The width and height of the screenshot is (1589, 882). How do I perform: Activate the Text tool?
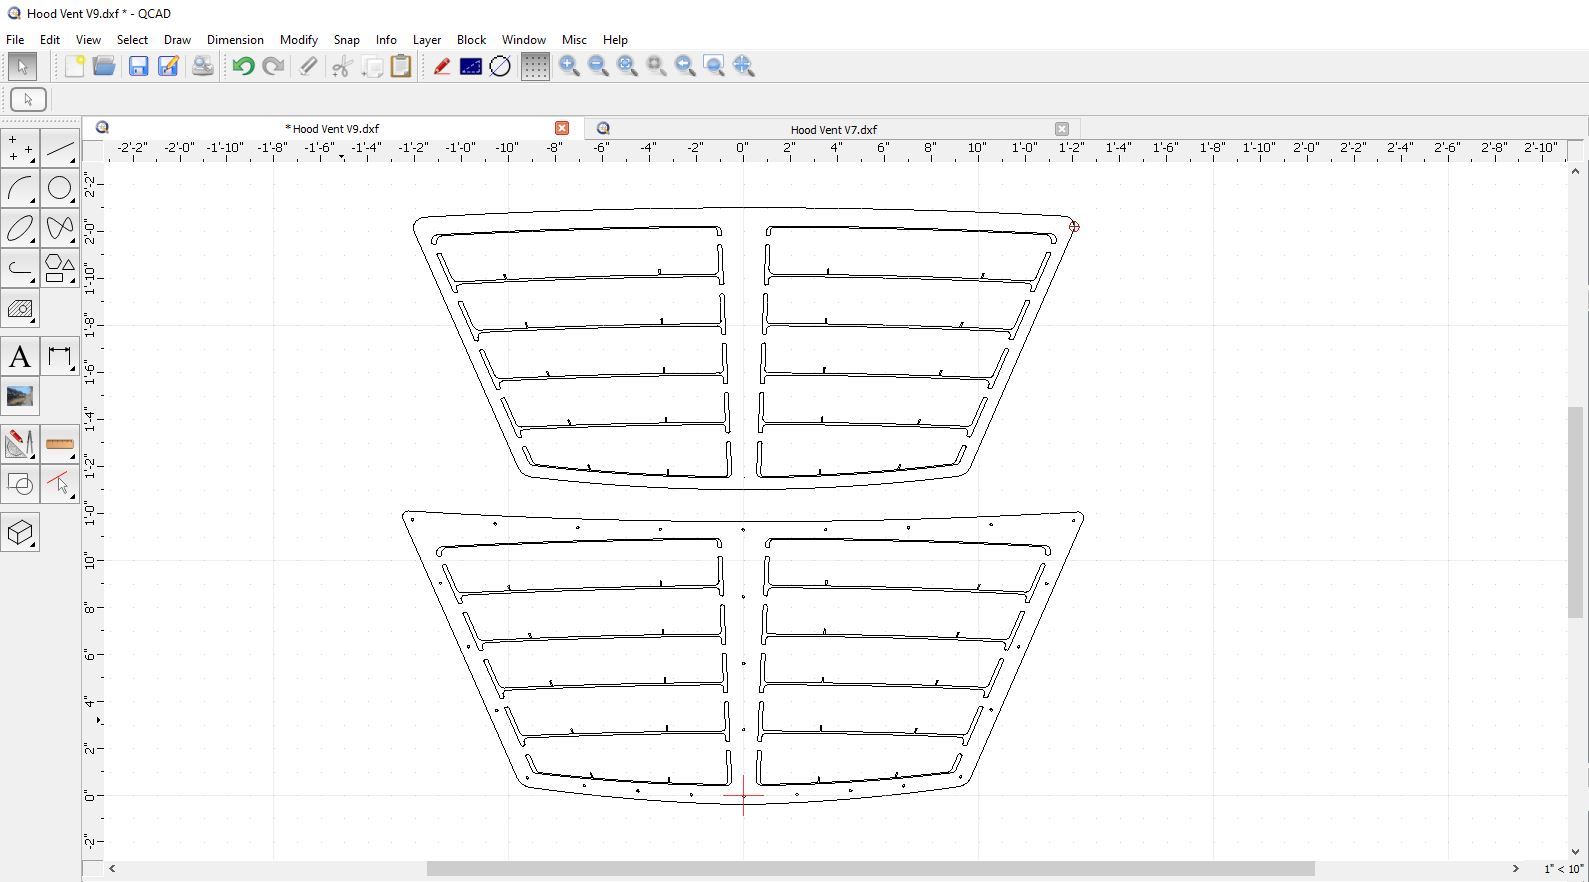pos(20,357)
